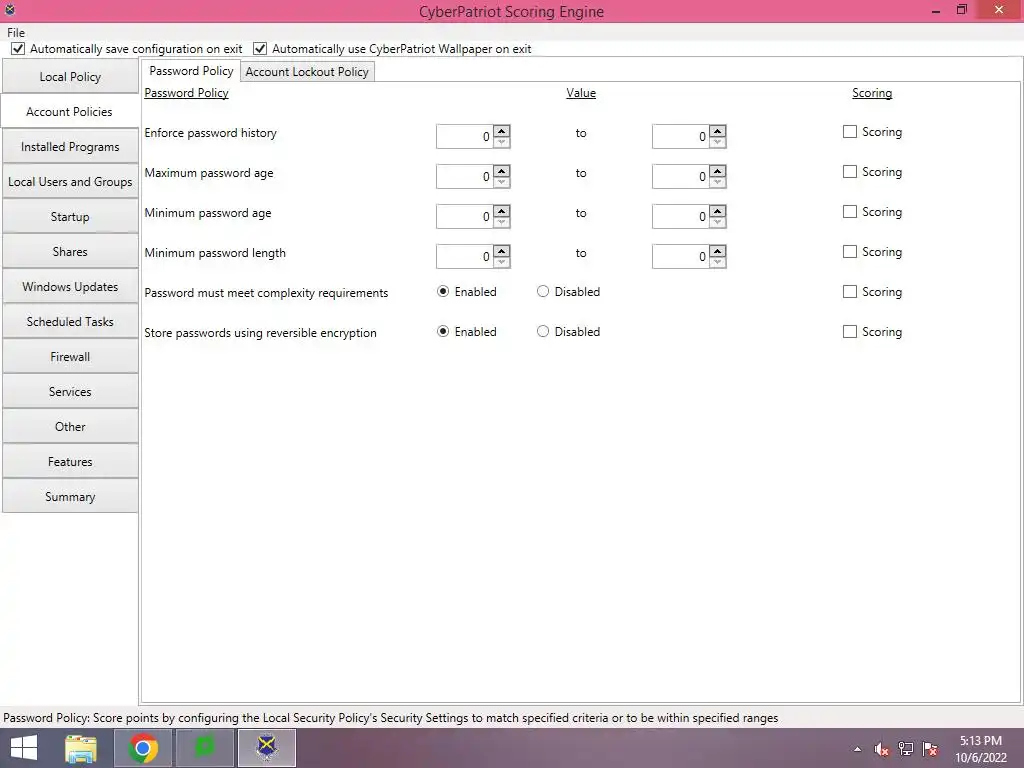Open the Local Policy section
1024x768 pixels.
point(70,76)
